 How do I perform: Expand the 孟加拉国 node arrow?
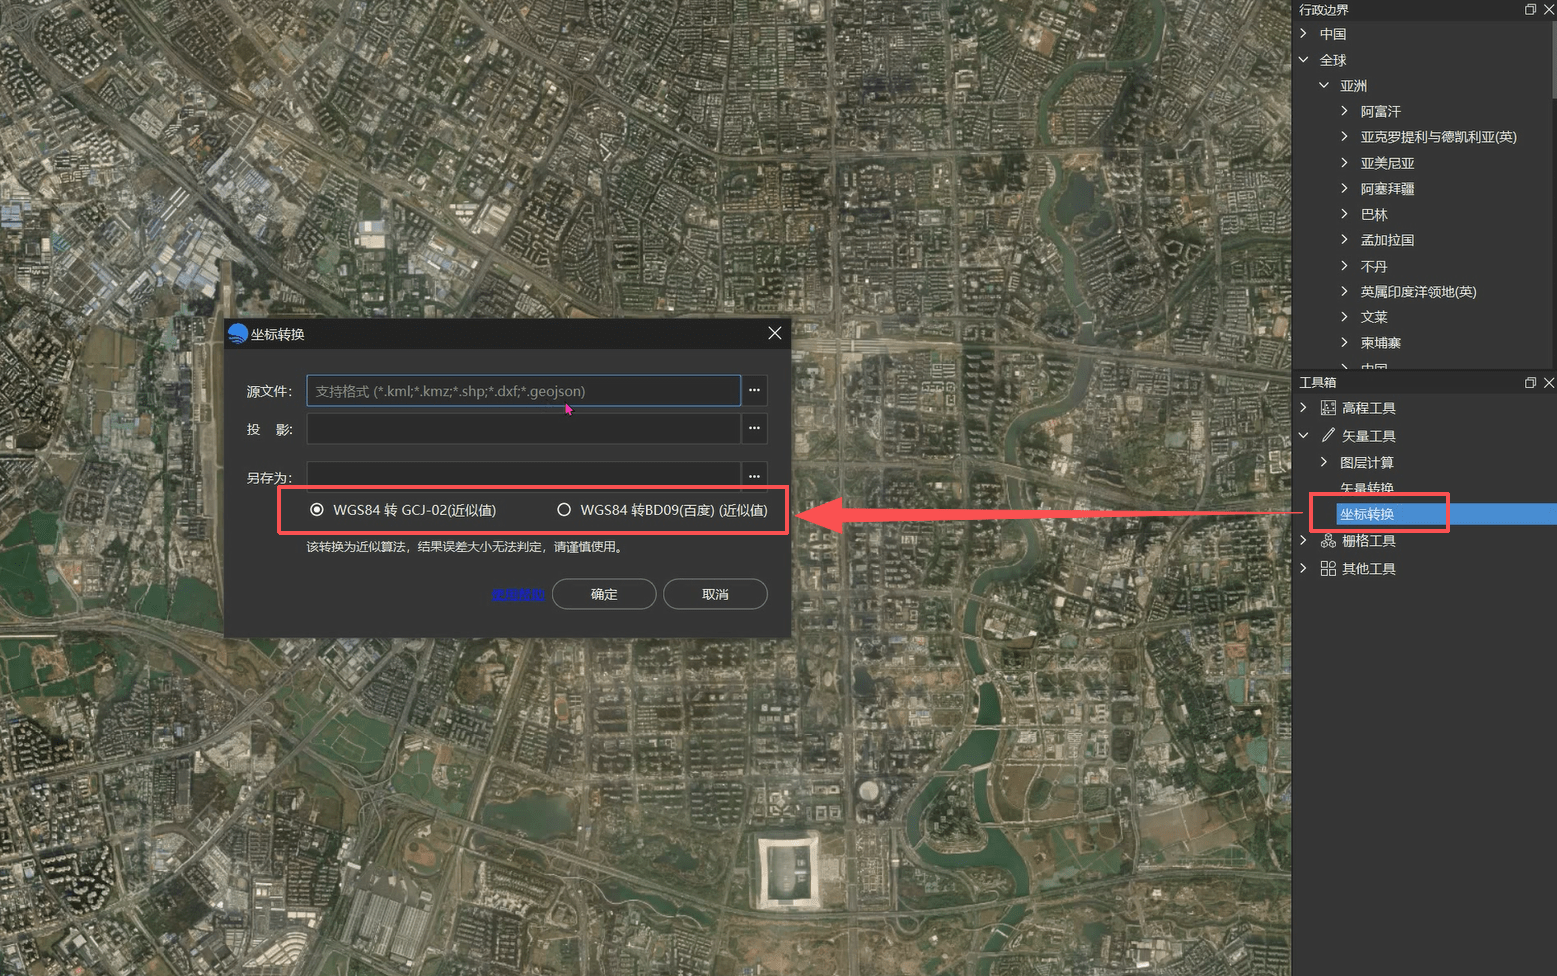(x=1344, y=240)
